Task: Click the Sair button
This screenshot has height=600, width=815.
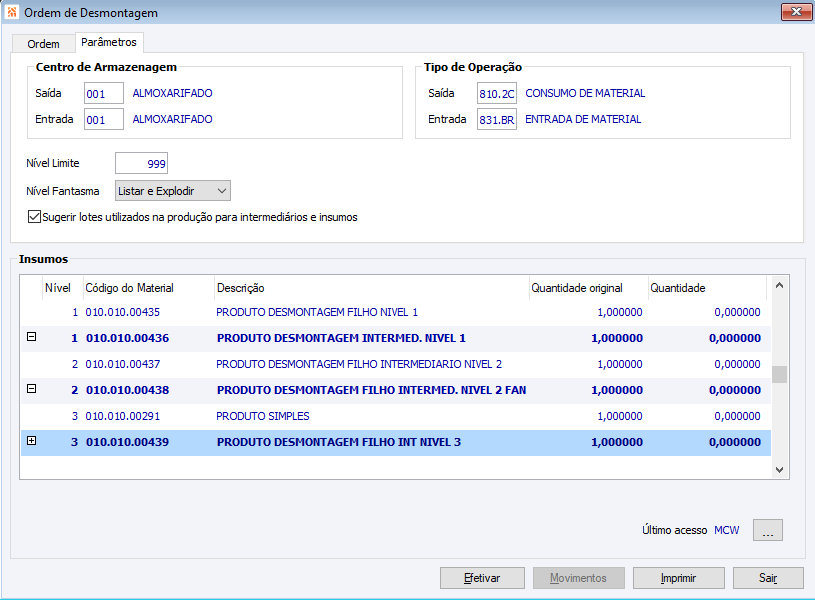Action: point(768,578)
